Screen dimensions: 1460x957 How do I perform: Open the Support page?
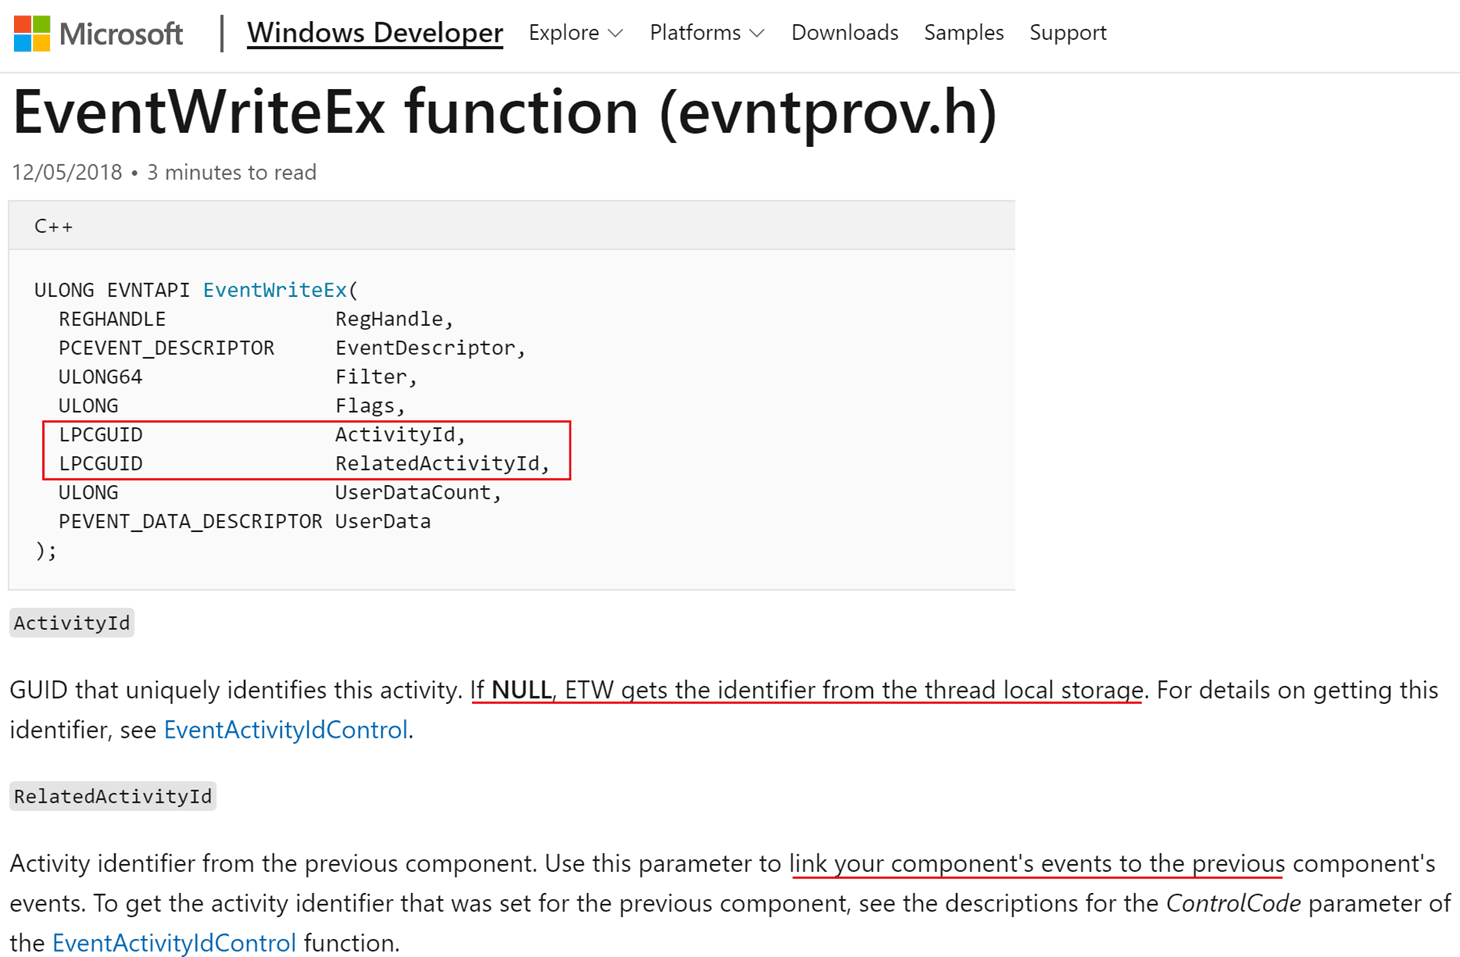(1067, 32)
